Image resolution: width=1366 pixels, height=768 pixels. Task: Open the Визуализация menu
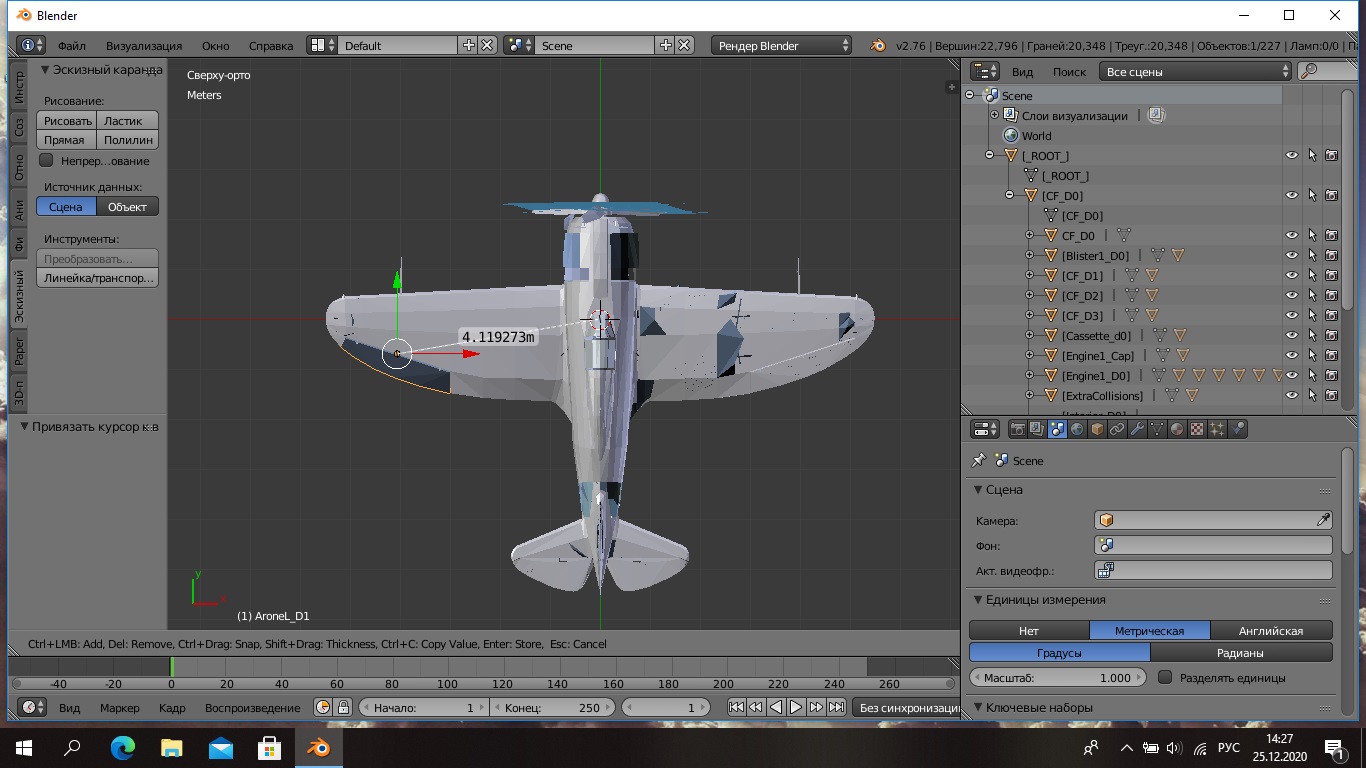coord(144,46)
